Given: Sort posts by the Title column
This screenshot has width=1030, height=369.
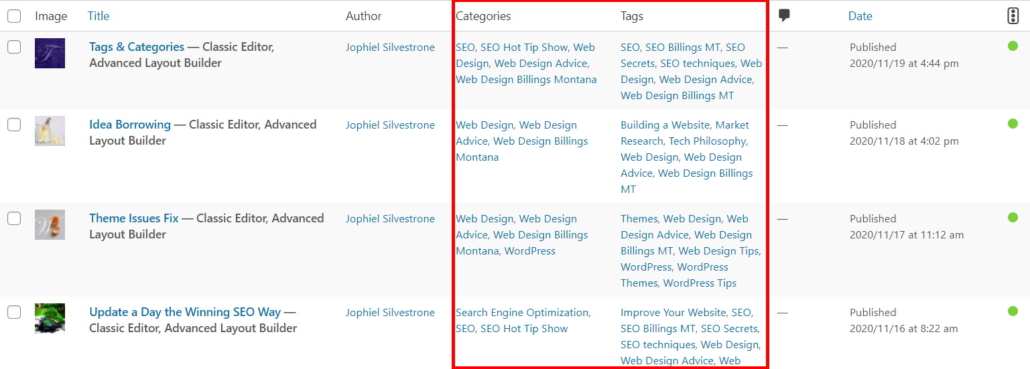Looking at the screenshot, I should (99, 16).
